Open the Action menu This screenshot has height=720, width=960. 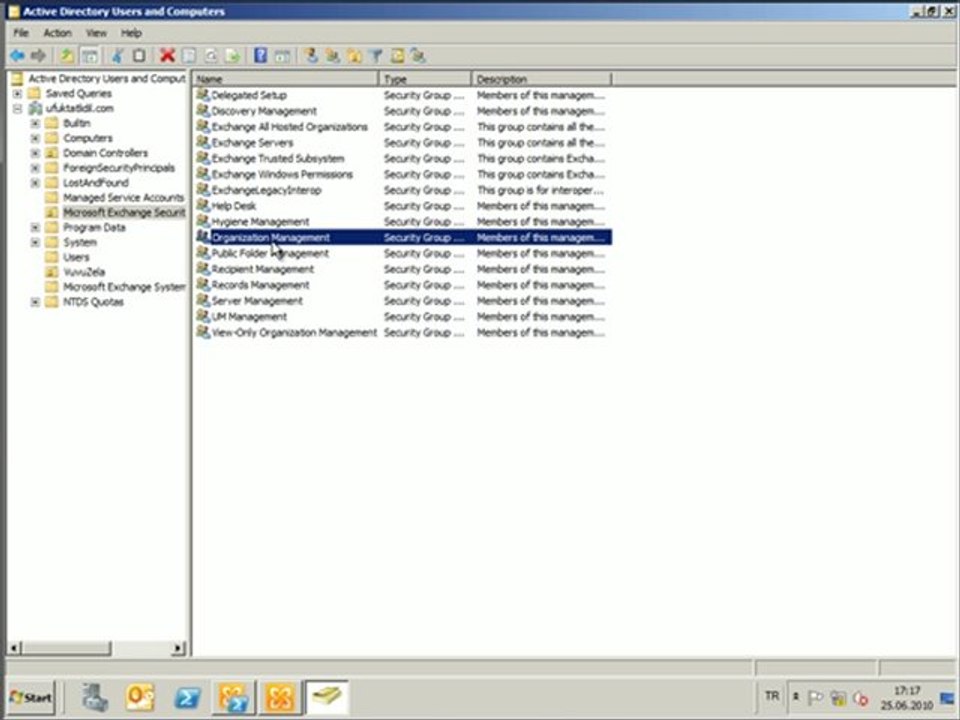pyautogui.click(x=57, y=33)
